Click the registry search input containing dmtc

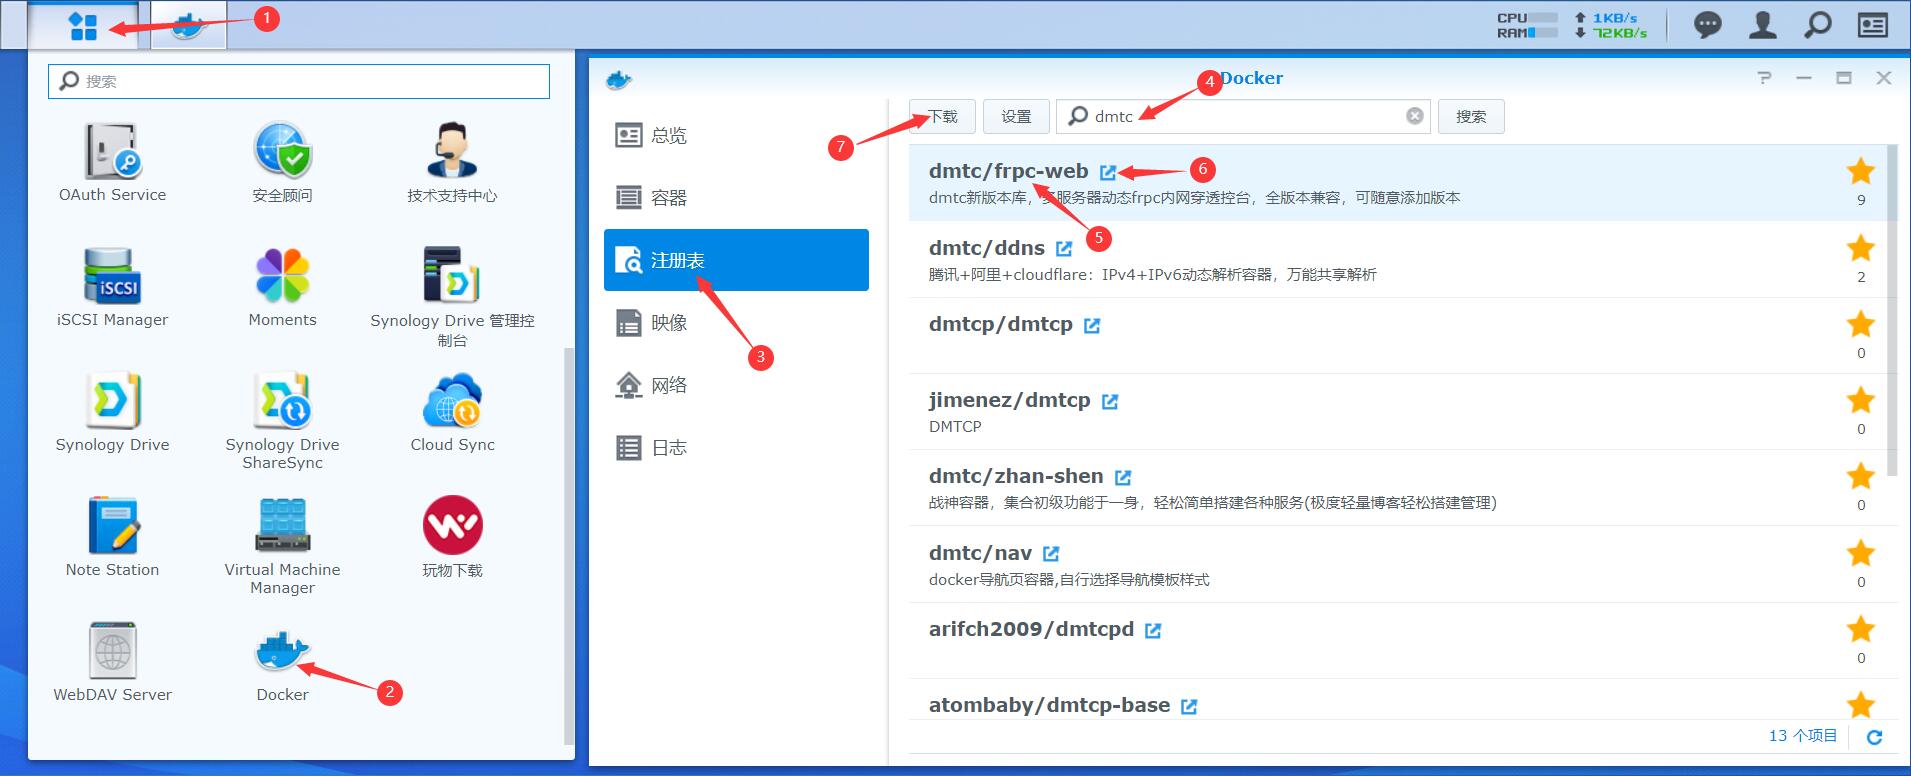click(1243, 116)
